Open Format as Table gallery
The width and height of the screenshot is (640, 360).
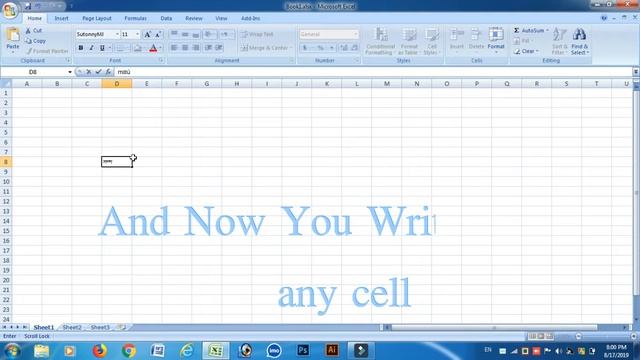pyautogui.click(x=409, y=41)
